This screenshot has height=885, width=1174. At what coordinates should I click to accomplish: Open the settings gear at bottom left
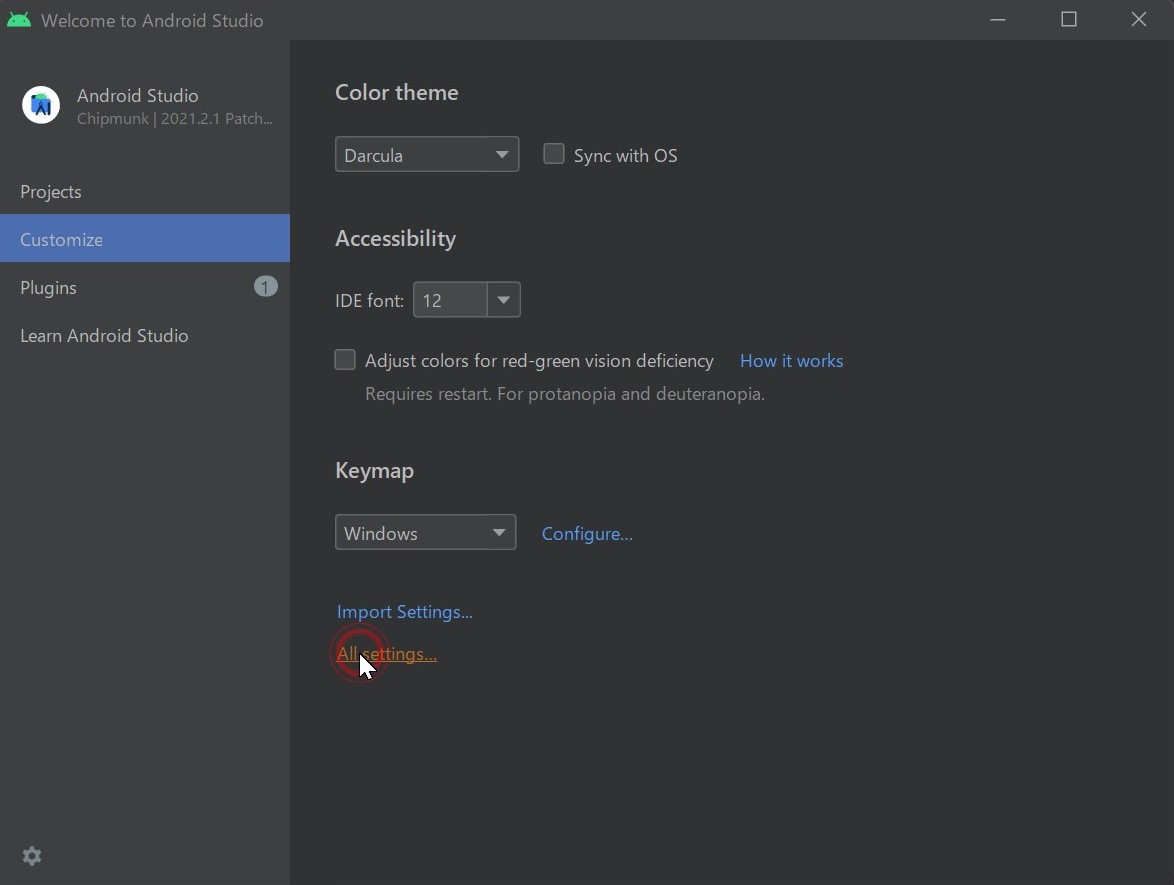(31, 856)
